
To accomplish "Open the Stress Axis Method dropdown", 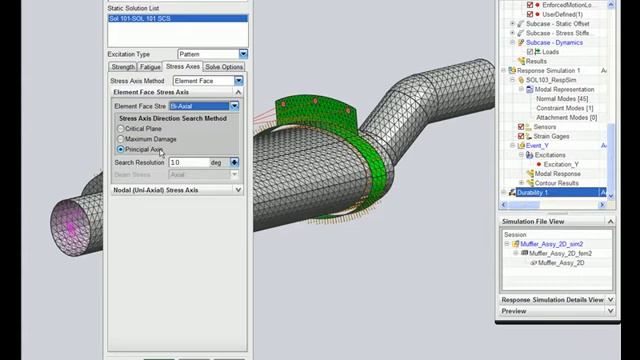I will click(239, 81).
